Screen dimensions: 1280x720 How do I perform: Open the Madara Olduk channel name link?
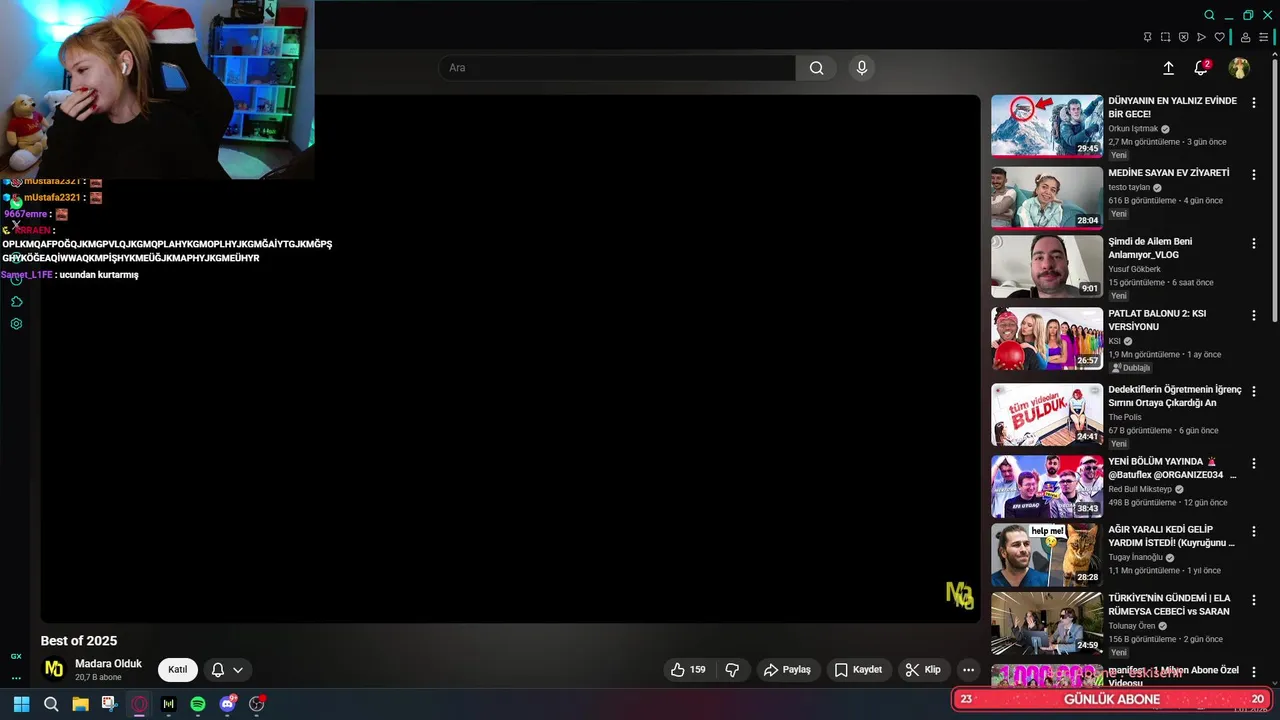coord(108,664)
